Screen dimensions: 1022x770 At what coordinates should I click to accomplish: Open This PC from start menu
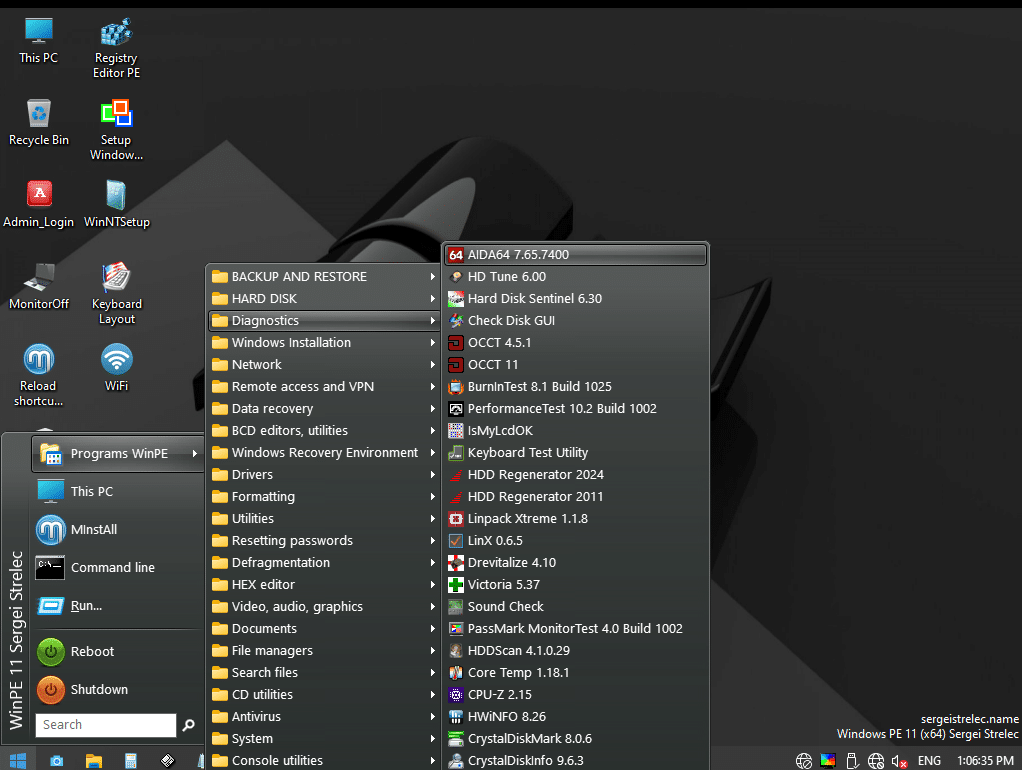pyautogui.click(x=118, y=492)
